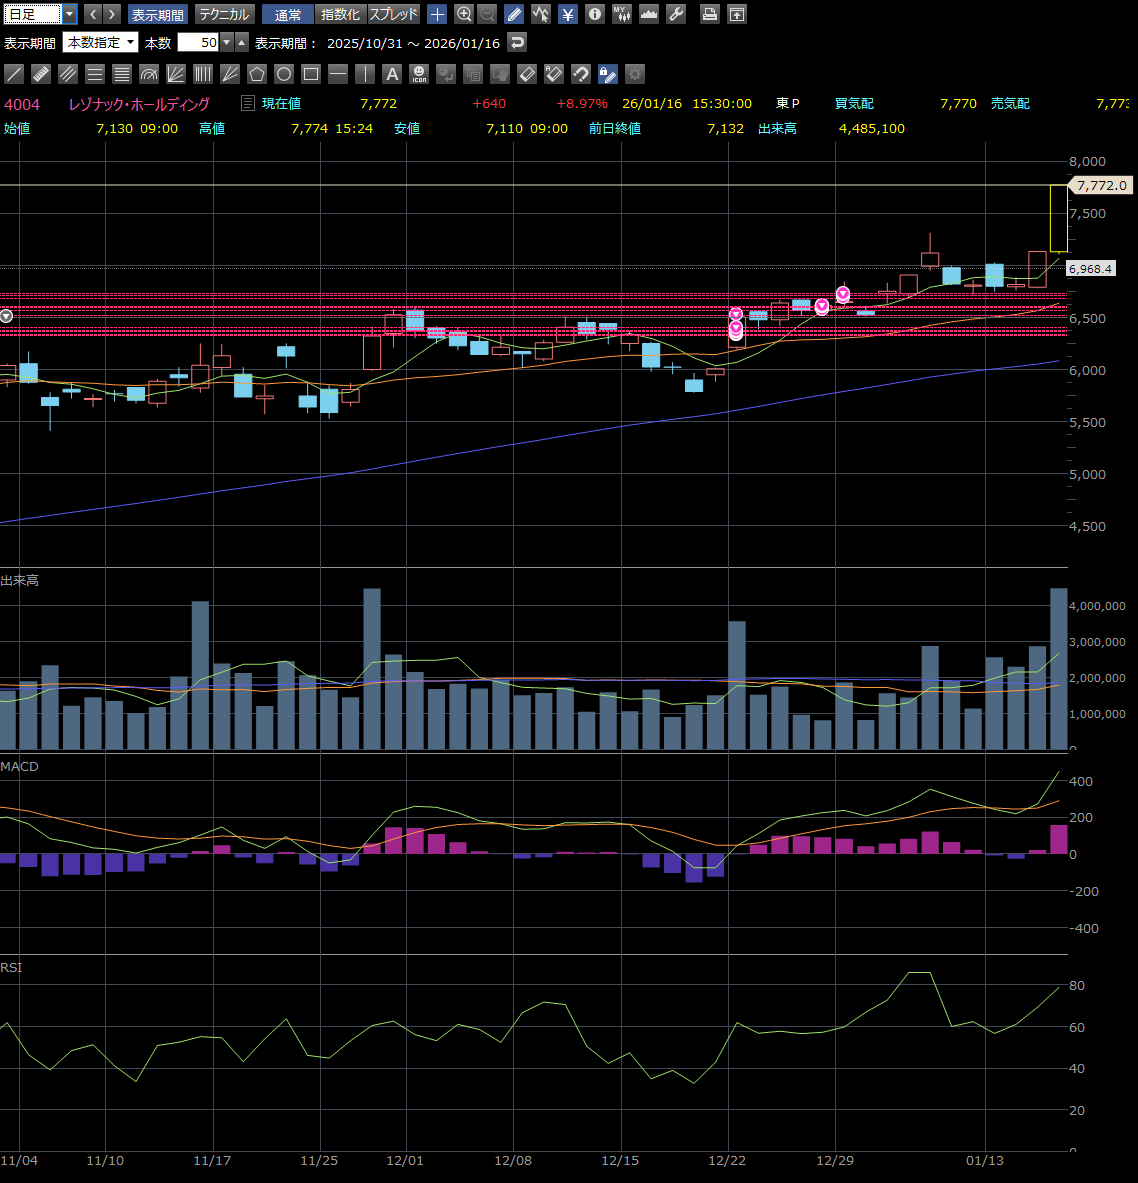Select the スプレッド chart mode tab
Image resolution: width=1138 pixels, height=1183 pixels.
point(393,14)
